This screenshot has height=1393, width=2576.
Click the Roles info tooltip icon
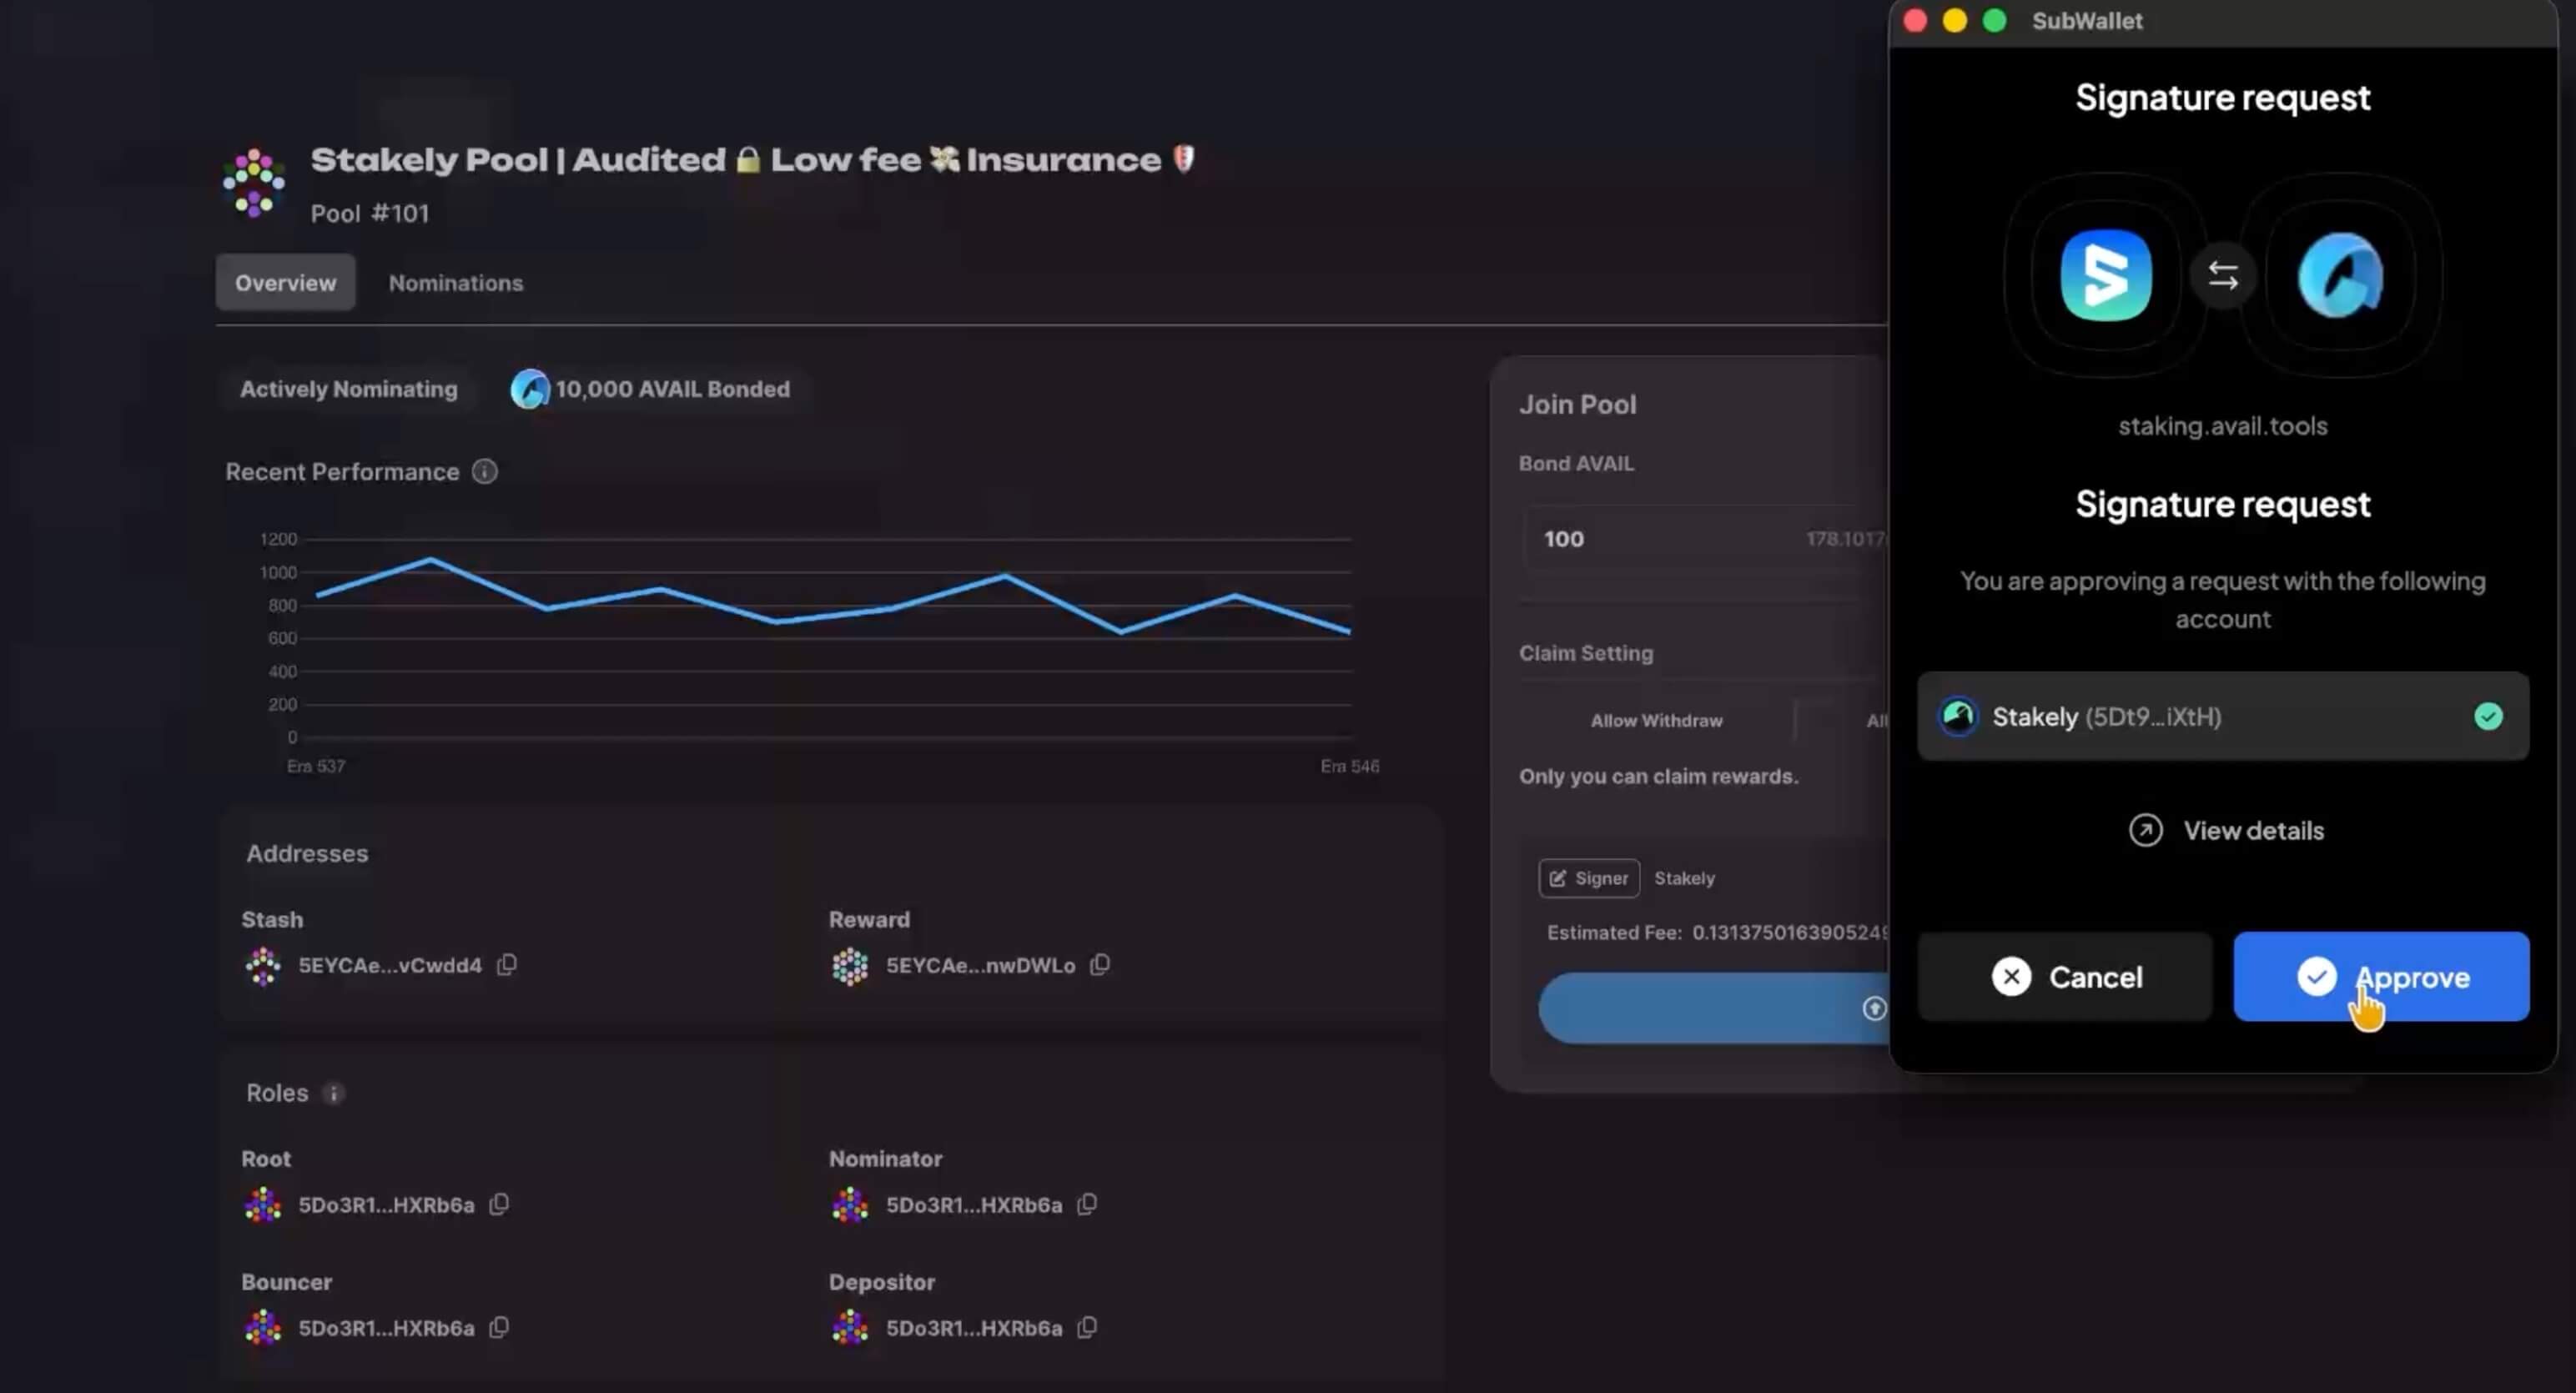click(334, 1093)
